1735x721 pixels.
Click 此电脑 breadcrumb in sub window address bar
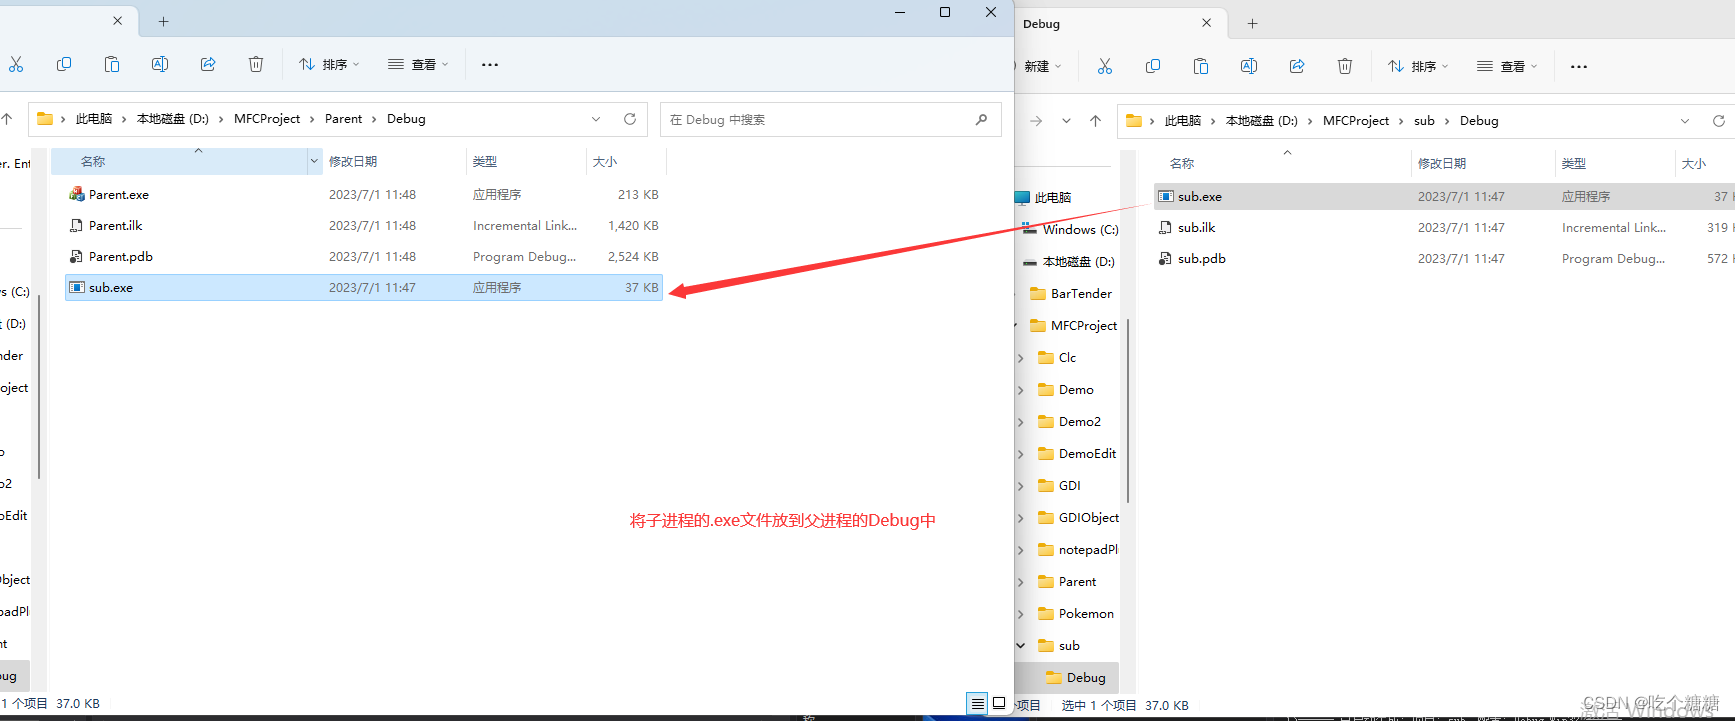1183,121
